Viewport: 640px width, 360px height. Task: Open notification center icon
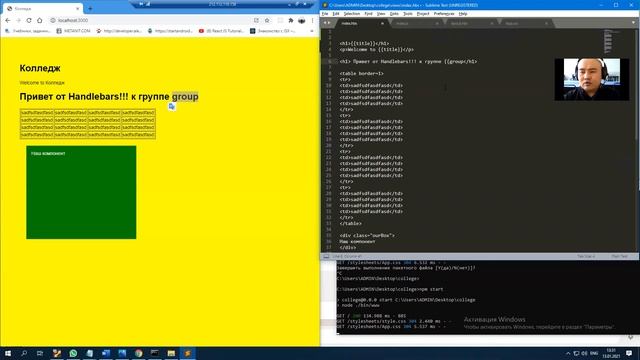click(629, 353)
